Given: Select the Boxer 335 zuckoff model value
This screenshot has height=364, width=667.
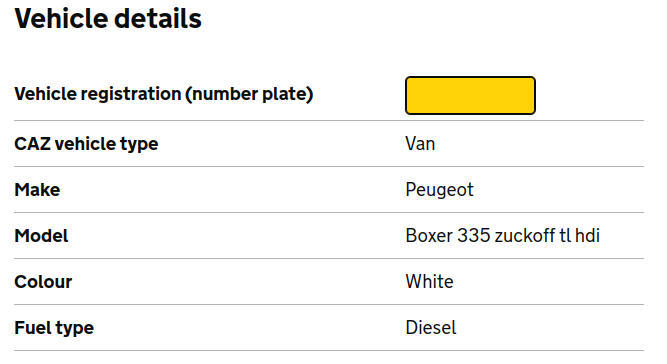Looking at the screenshot, I should 502,236.
